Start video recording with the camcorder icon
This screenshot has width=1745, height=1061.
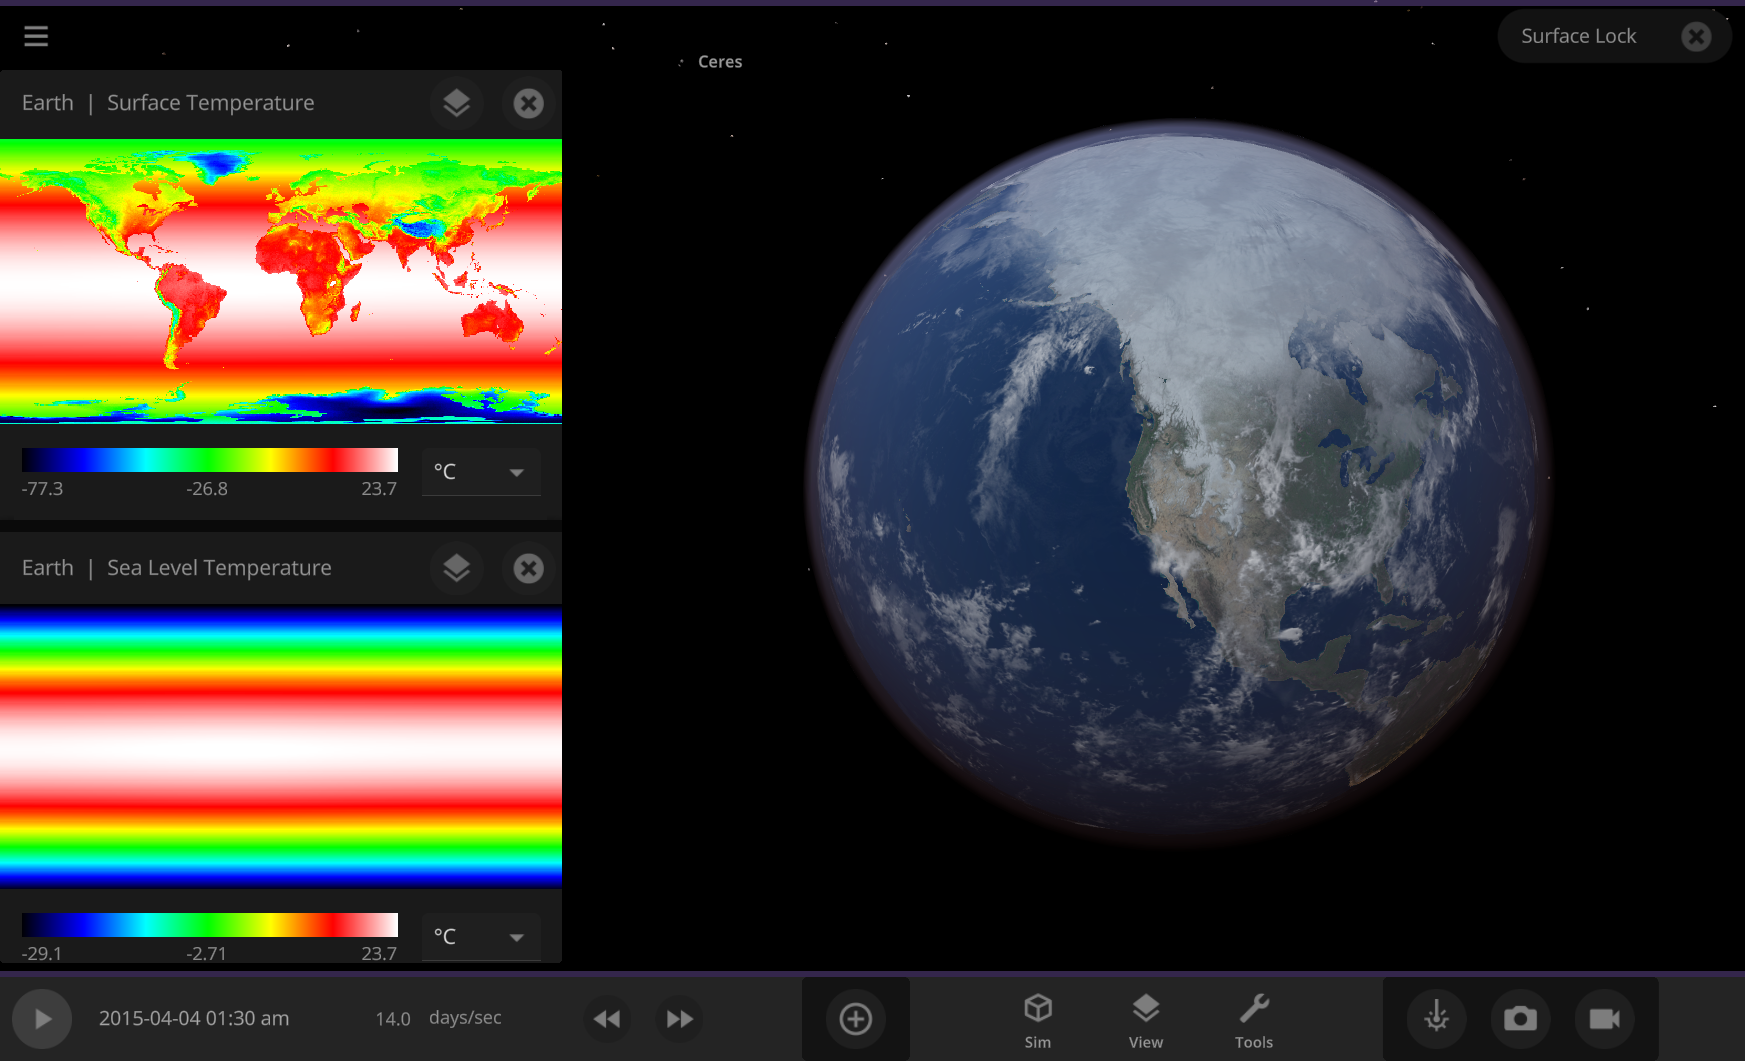pos(1604,1019)
